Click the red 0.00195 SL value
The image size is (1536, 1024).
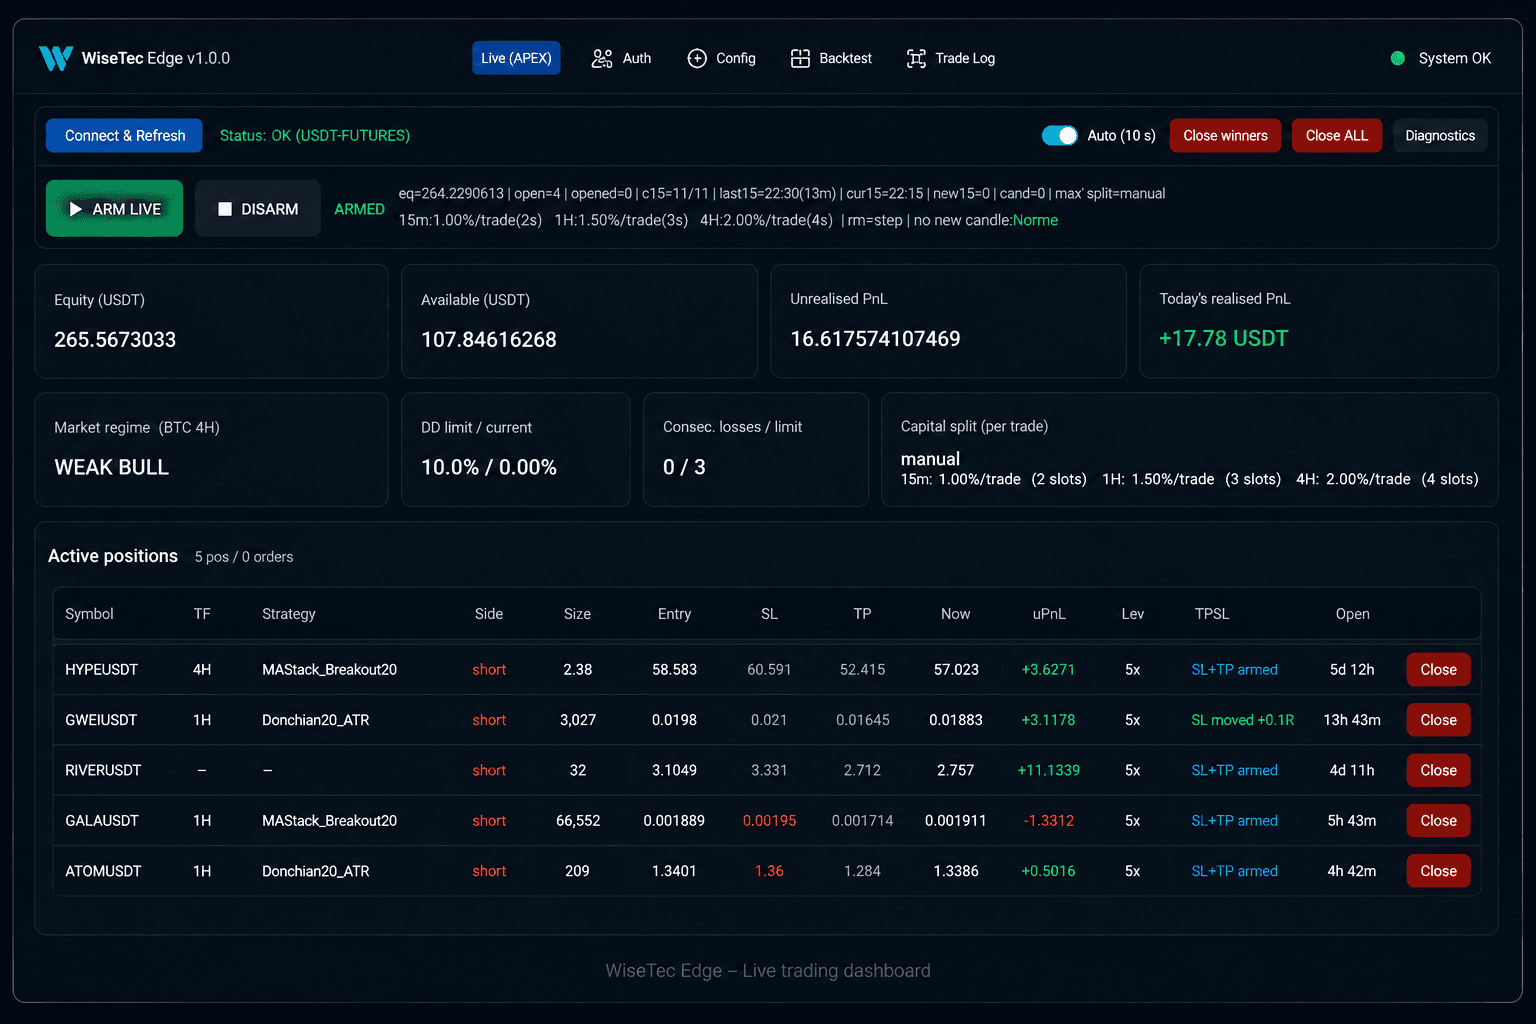point(769,821)
